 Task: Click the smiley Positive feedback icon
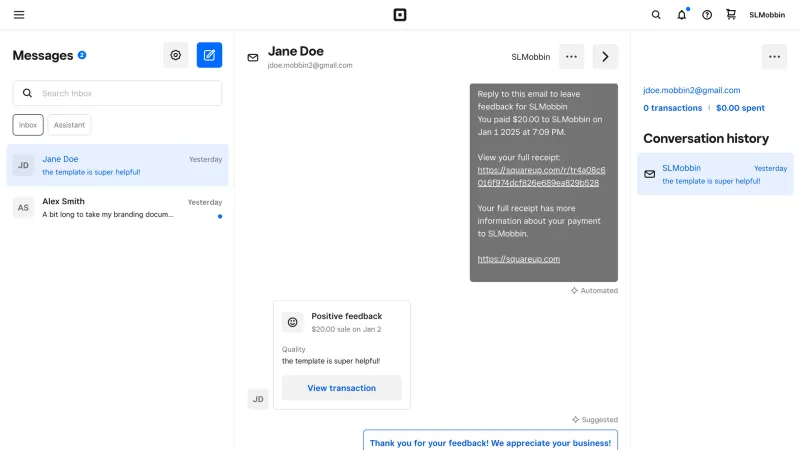point(292,322)
